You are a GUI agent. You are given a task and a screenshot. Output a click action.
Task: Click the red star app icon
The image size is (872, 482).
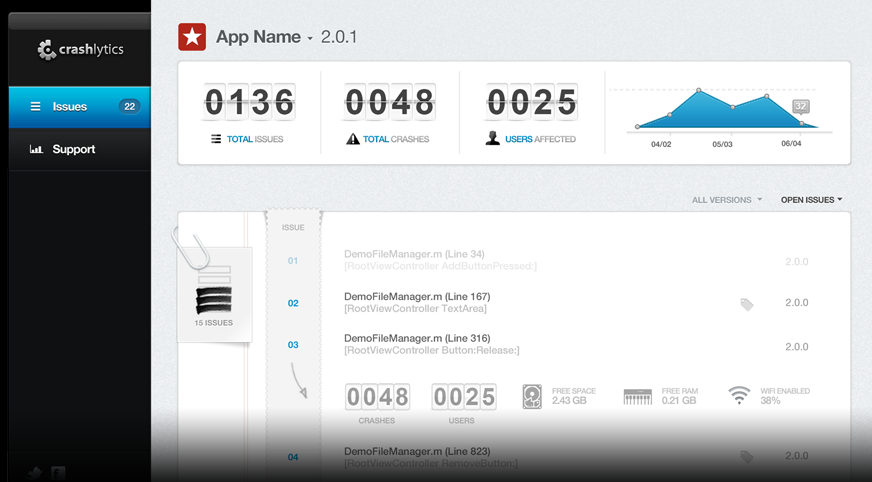pyautogui.click(x=192, y=37)
